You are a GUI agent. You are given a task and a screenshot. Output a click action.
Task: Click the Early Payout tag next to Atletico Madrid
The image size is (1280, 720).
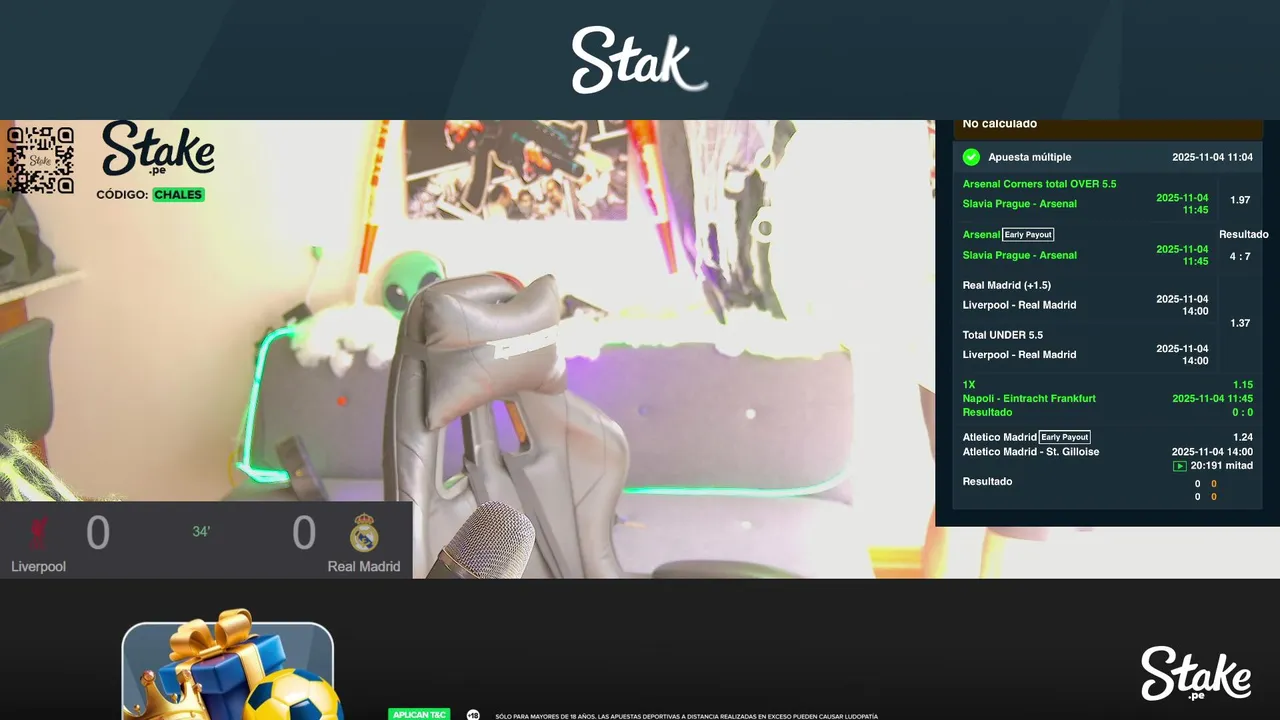click(x=1064, y=437)
